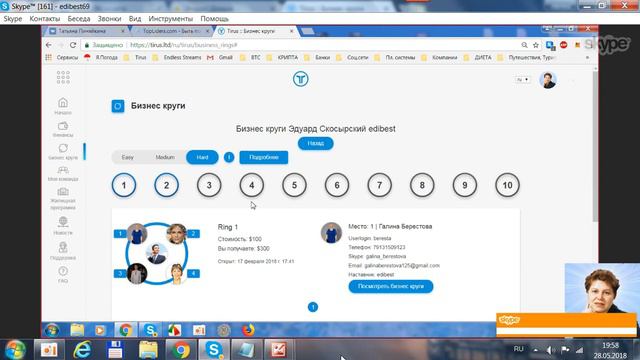Select ring circle number 1
Image resolution: width=640 pixels, height=360 pixels.
(x=124, y=185)
